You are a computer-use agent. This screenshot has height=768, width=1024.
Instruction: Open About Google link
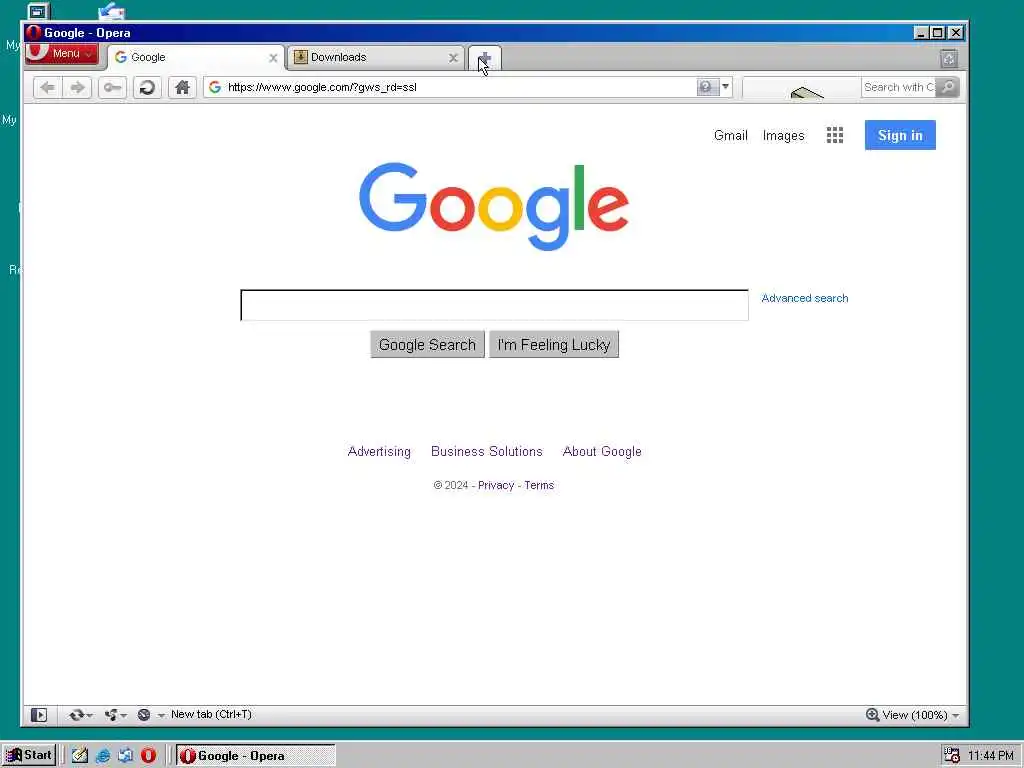point(602,451)
